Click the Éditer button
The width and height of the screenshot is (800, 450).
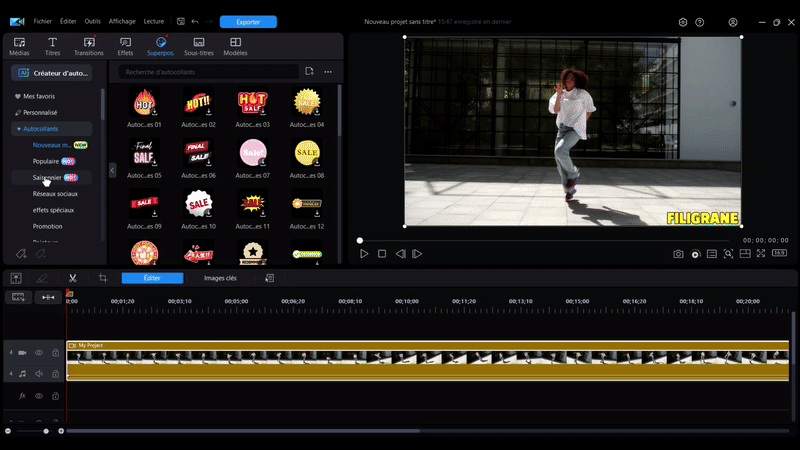coord(152,278)
